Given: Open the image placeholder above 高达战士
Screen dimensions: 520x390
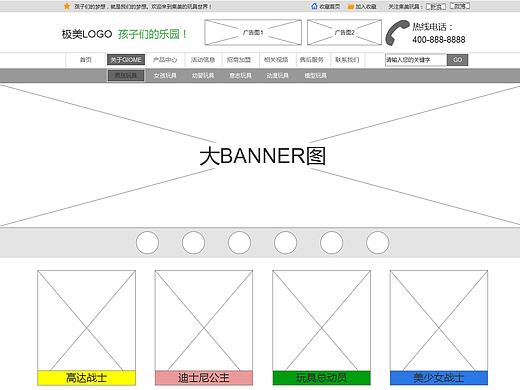Looking at the screenshot, I should click(87, 320).
